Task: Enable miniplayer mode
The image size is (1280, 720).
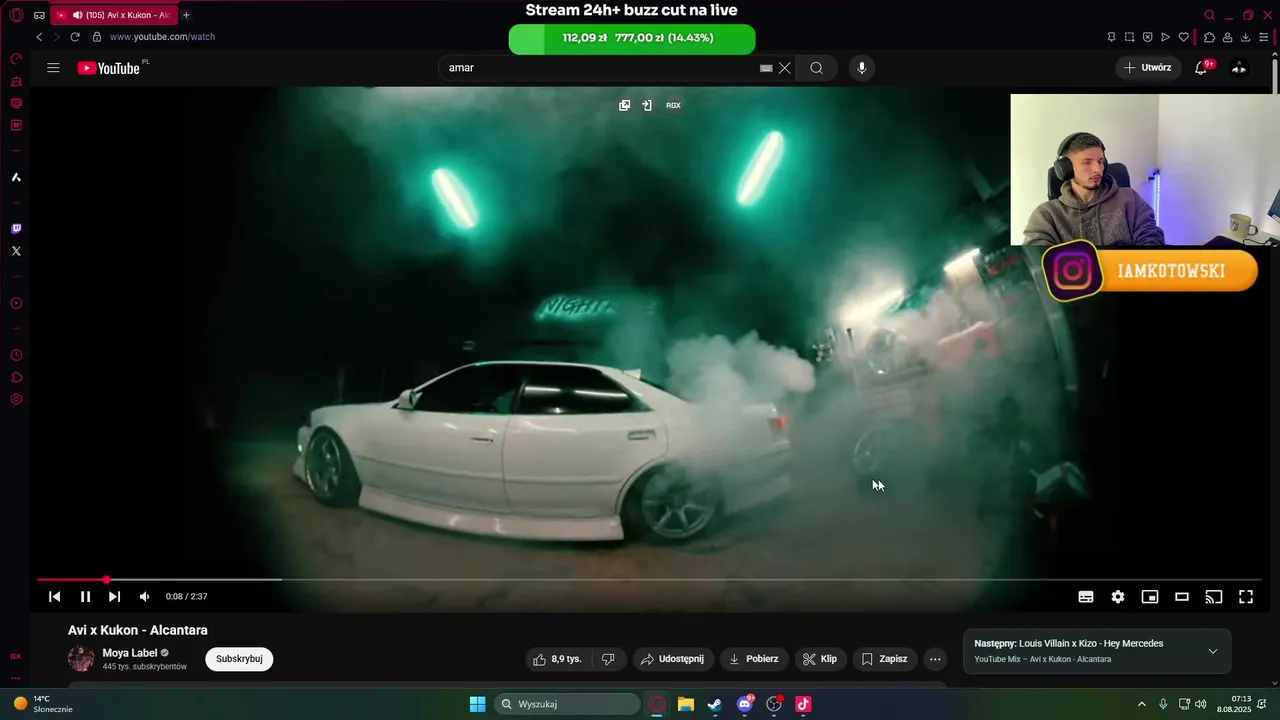Action: click(x=1150, y=597)
